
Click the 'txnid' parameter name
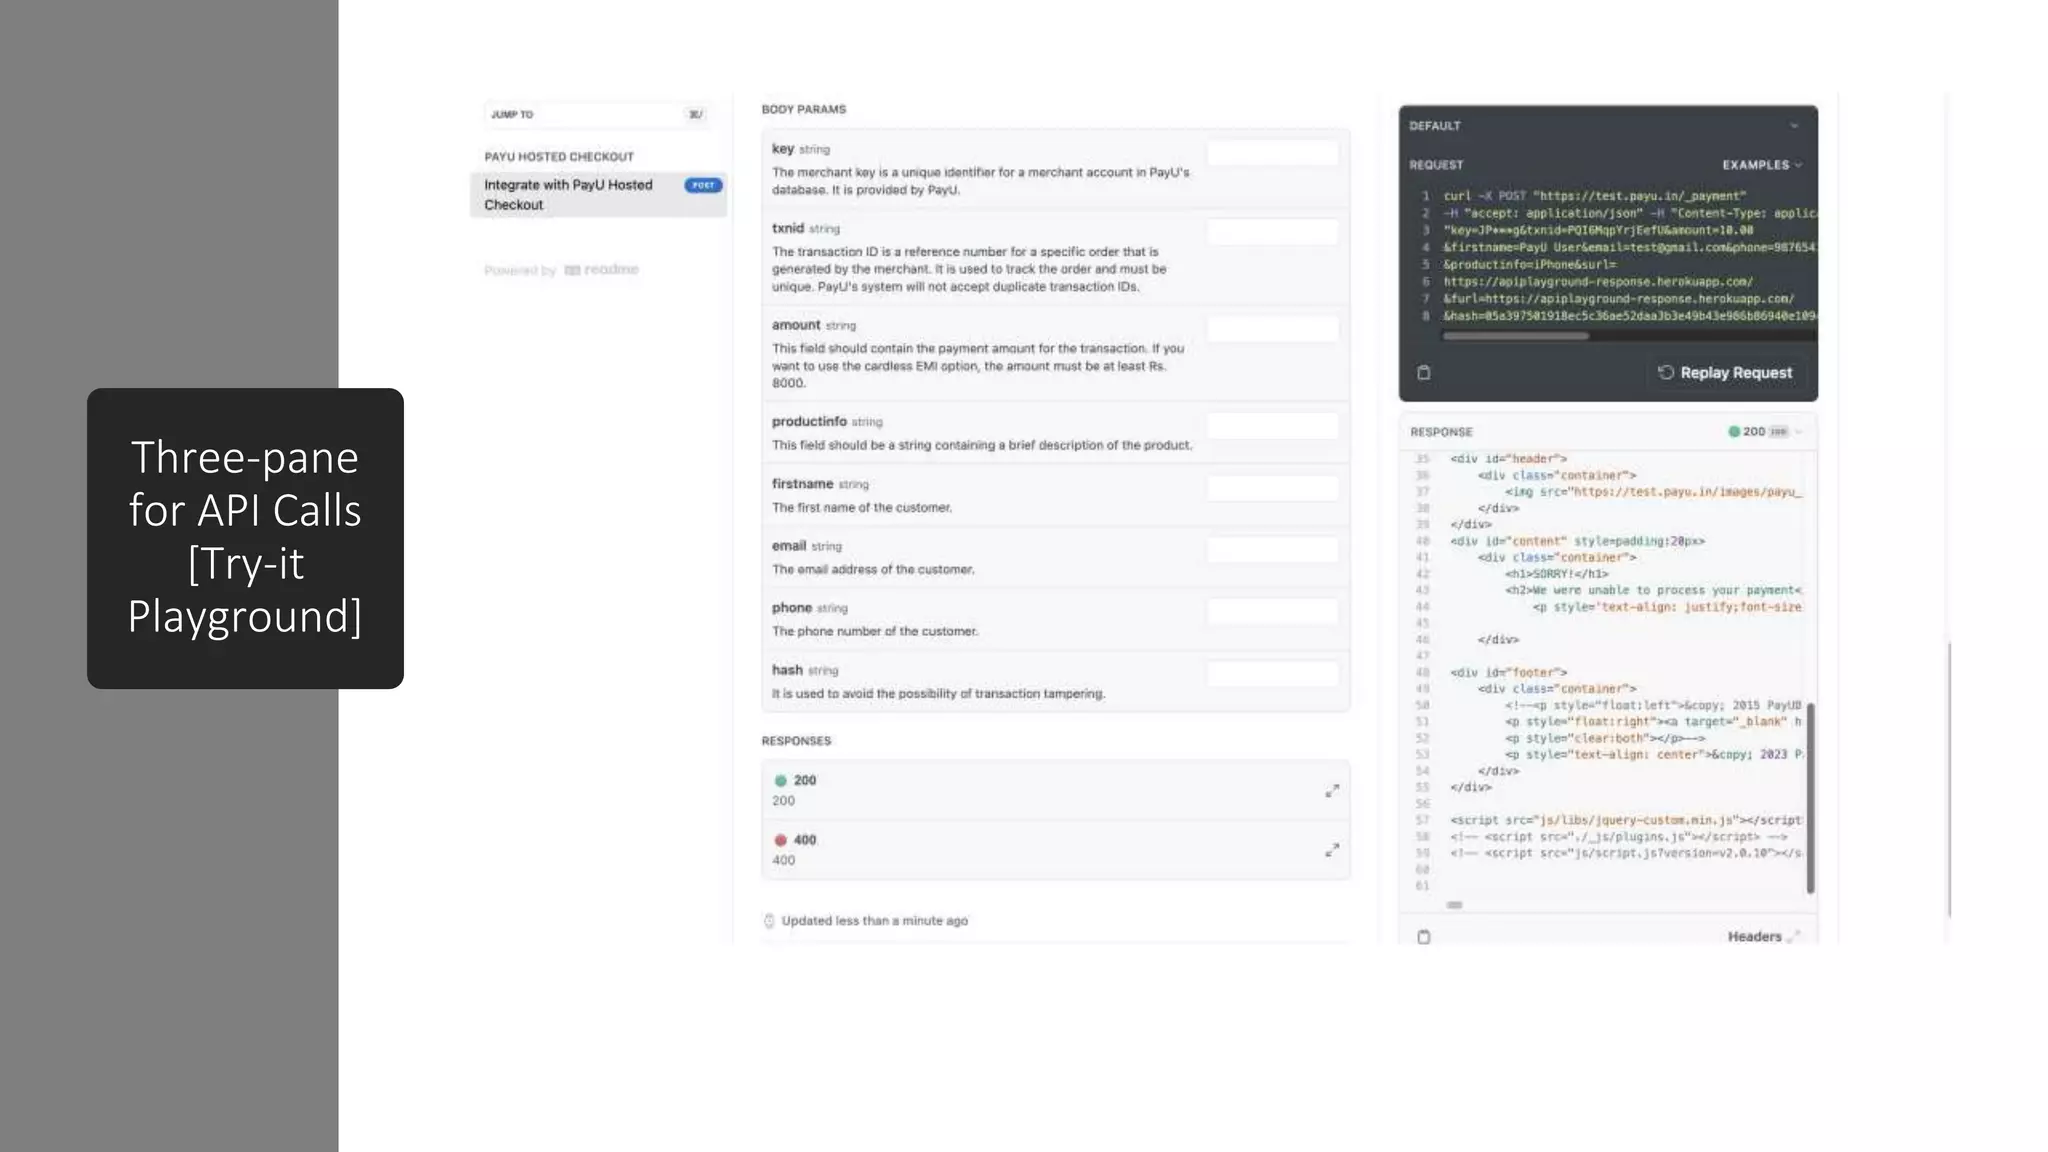[788, 228]
